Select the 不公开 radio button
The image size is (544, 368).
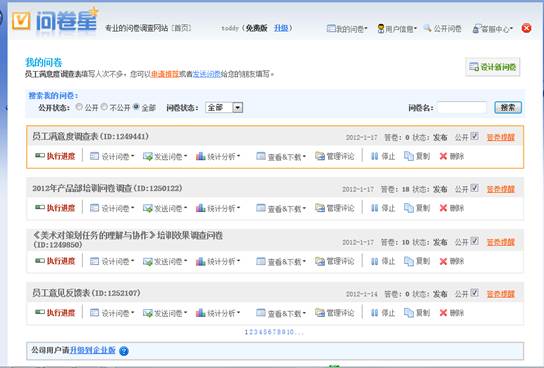pyautogui.click(x=104, y=107)
